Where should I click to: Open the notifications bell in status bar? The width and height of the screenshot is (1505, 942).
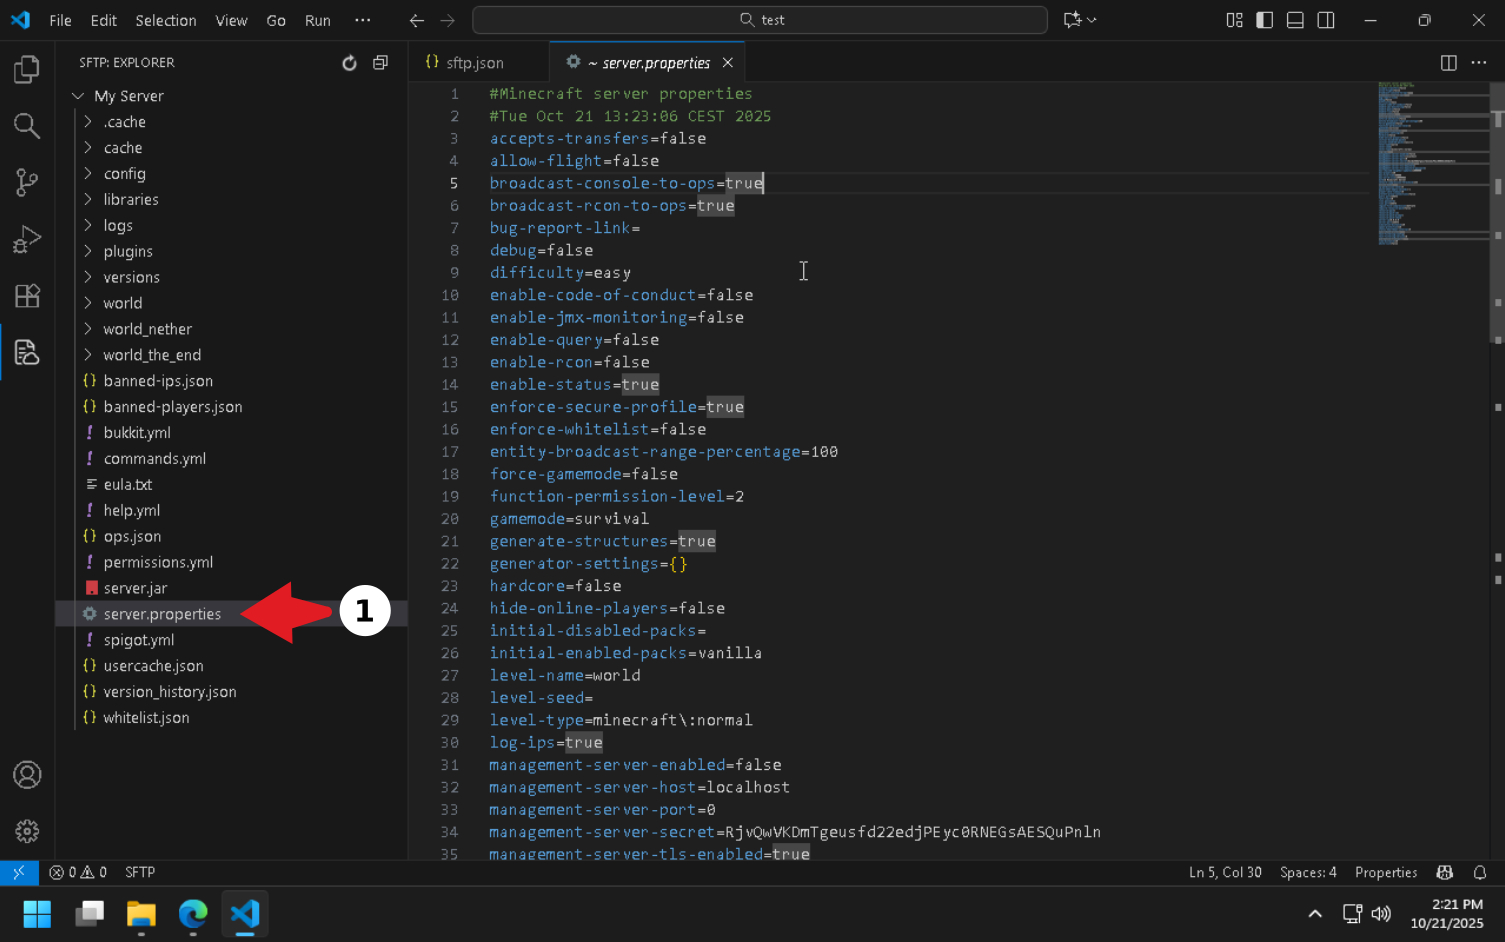[x=1480, y=872]
